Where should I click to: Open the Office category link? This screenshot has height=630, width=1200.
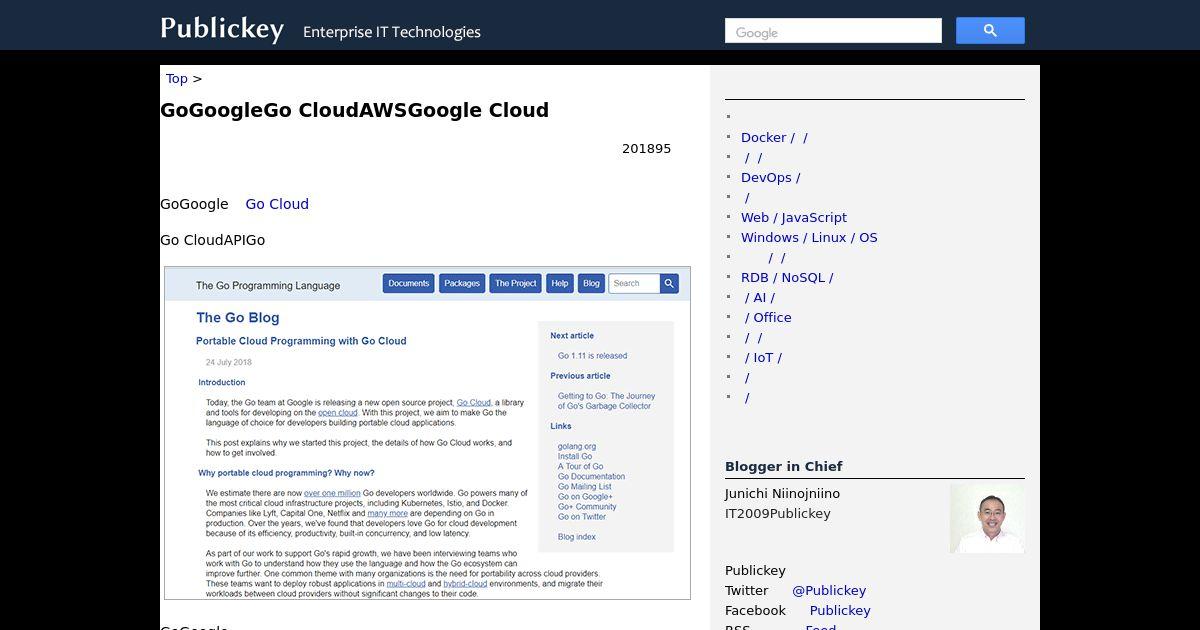point(768,318)
